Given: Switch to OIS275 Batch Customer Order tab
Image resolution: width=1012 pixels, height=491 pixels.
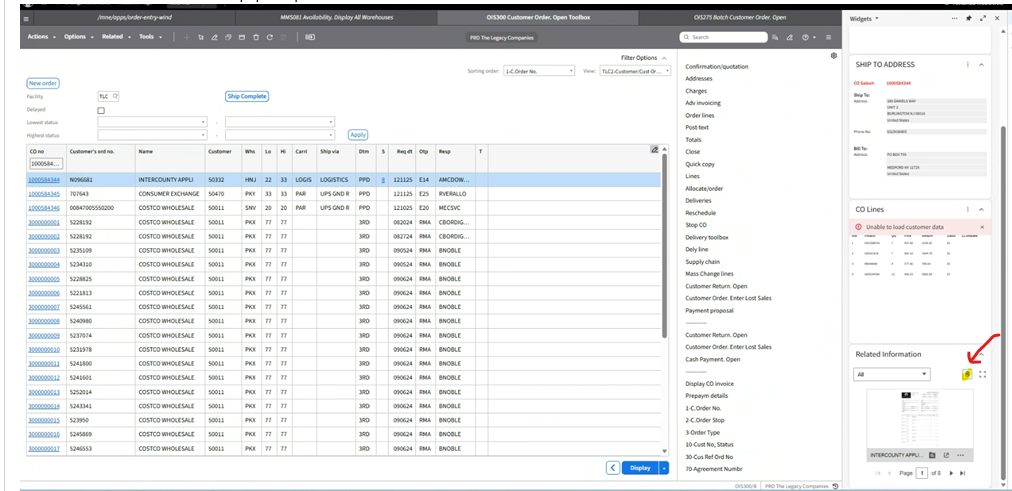Looking at the screenshot, I should pyautogui.click(x=740, y=17).
